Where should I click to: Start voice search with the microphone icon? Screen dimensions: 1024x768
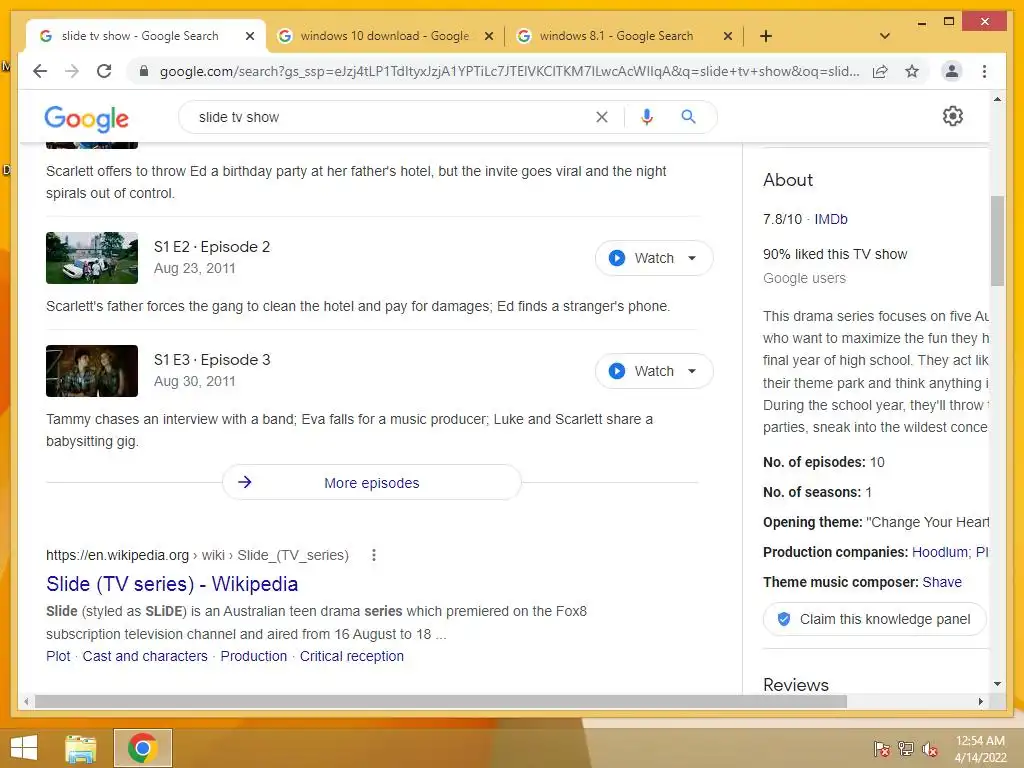(x=647, y=117)
